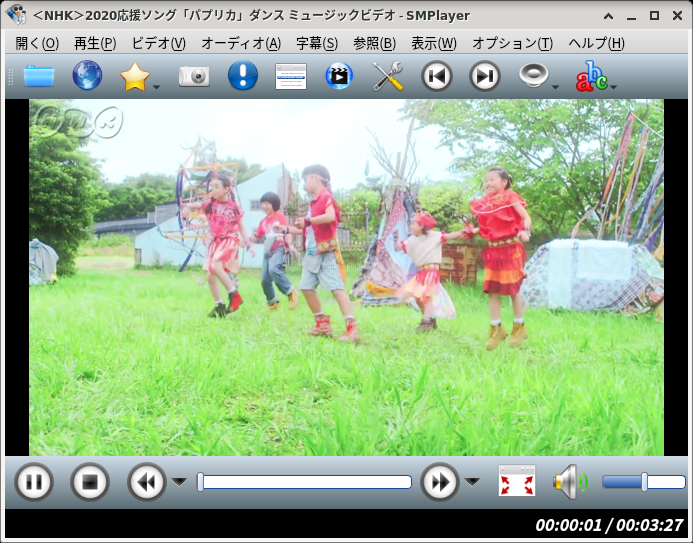693x543 pixels.
Task: Click the audio track speaker icon
Action: 533,76
